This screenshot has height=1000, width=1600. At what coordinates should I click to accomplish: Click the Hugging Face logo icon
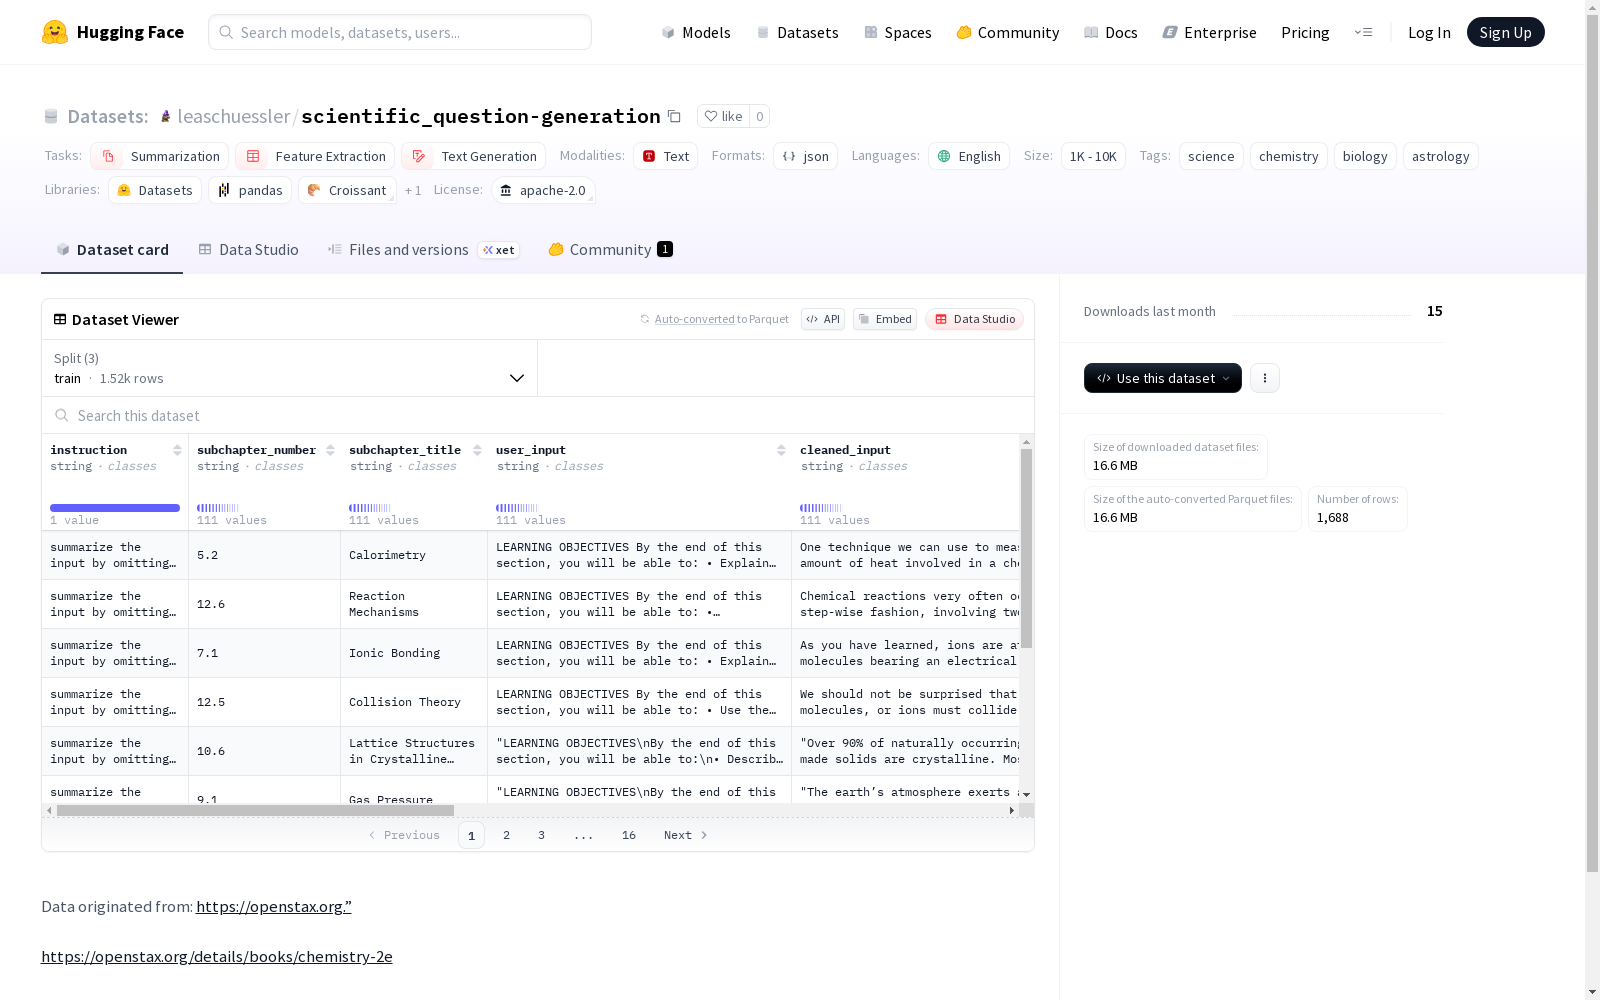pos(55,32)
